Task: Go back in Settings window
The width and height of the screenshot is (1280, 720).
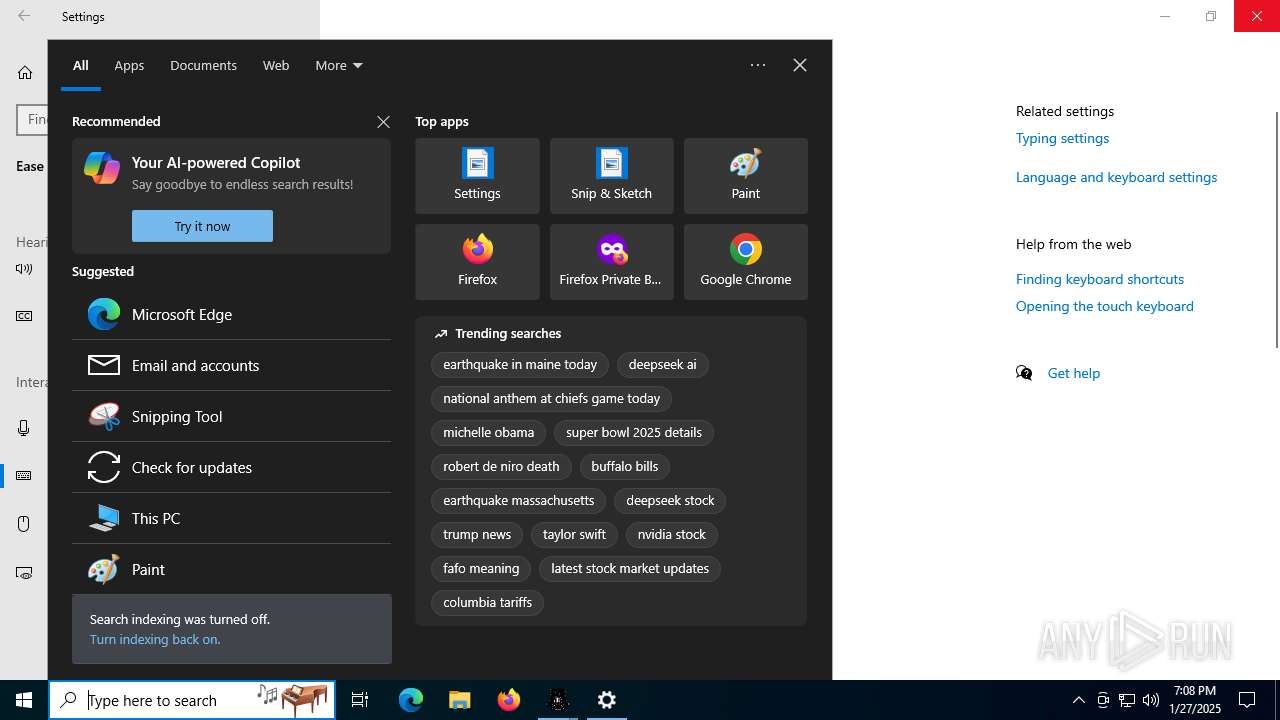Action: pyautogui.click(x=24, y=16)
